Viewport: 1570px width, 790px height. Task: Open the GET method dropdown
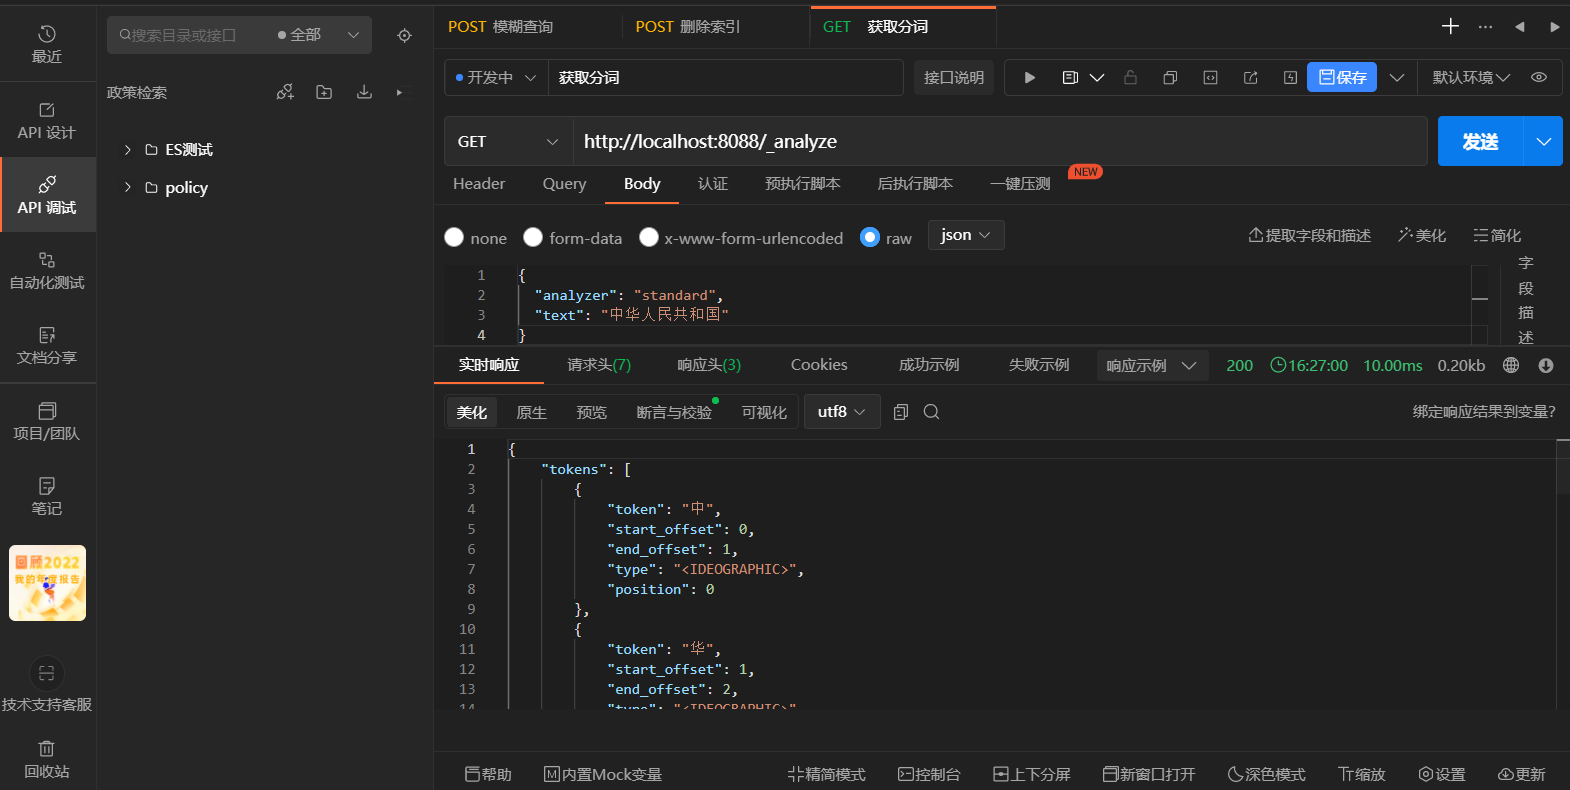click(x=508, y=141)
